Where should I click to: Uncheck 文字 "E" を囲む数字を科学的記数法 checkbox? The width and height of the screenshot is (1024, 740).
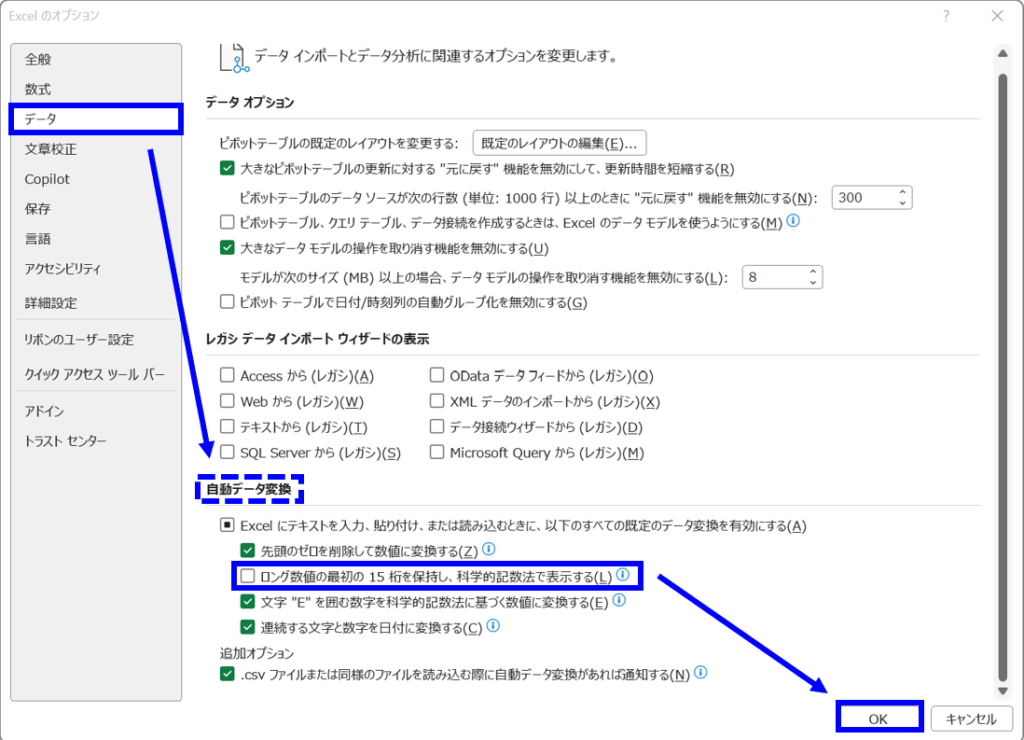tap(248, 602)
